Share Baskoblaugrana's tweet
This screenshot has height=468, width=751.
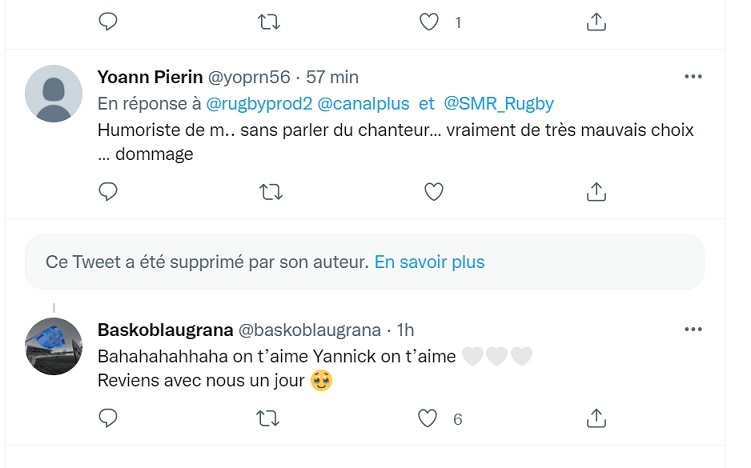[x=595, y=419]
